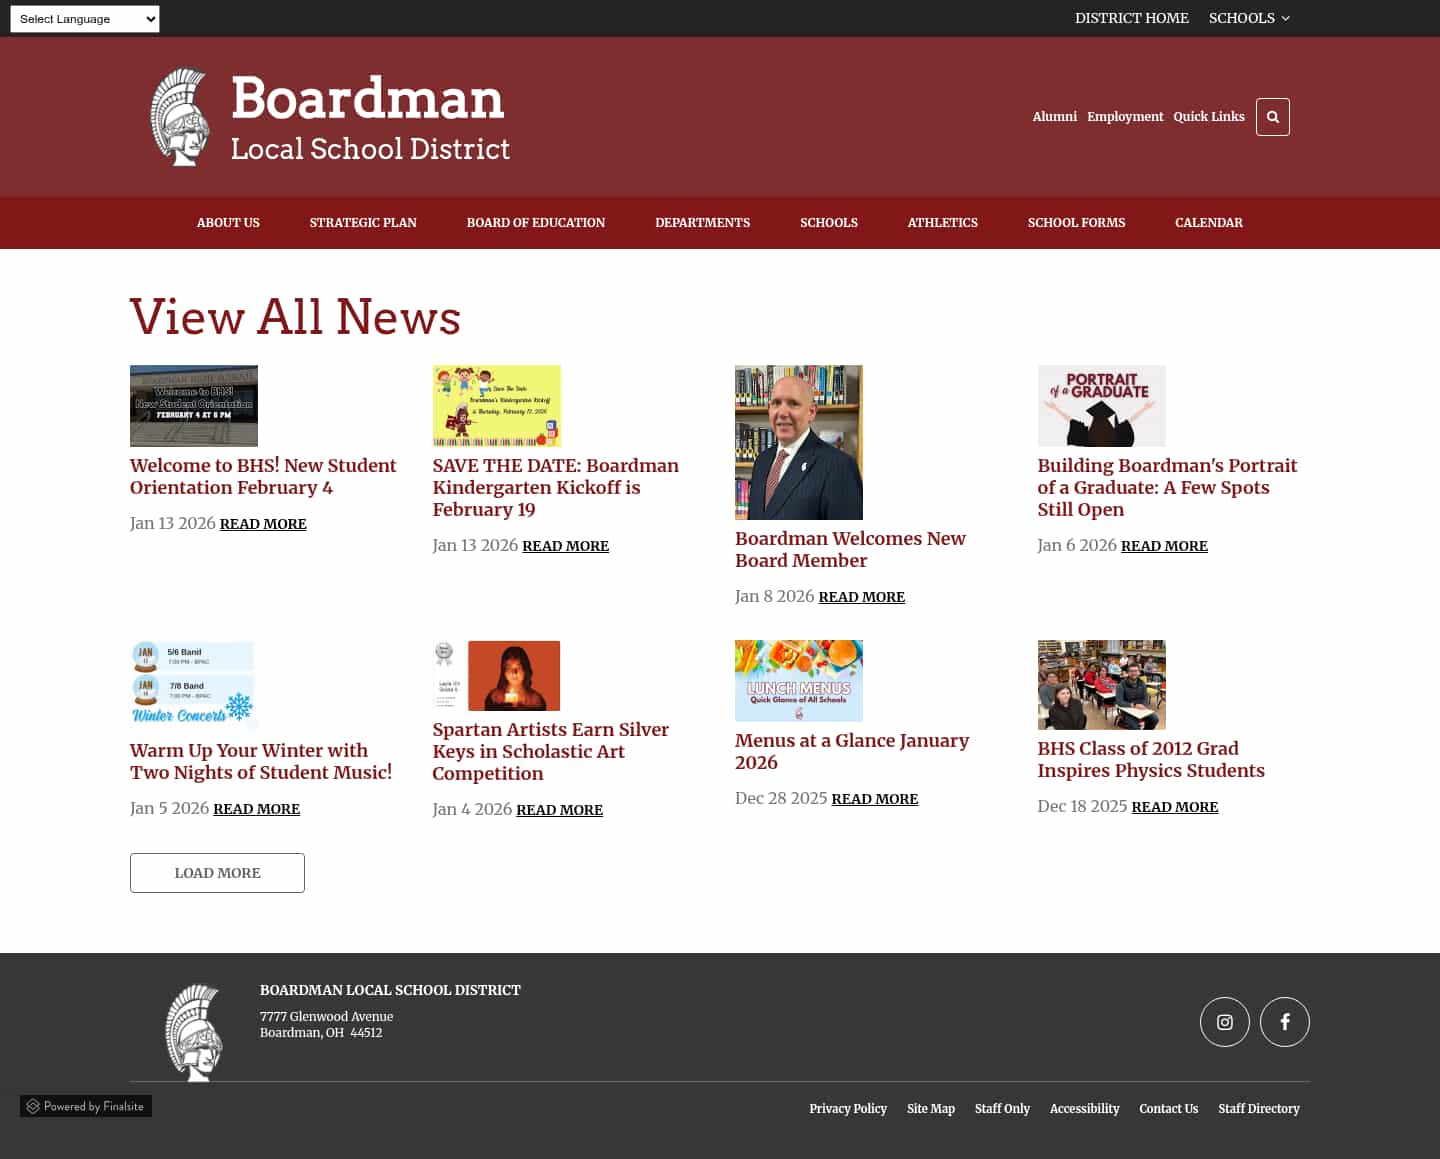Viewport: 1440px width, 1159px height.
Task: Open Staff Directory in the footer
Action: [x=1258, y=1108]
